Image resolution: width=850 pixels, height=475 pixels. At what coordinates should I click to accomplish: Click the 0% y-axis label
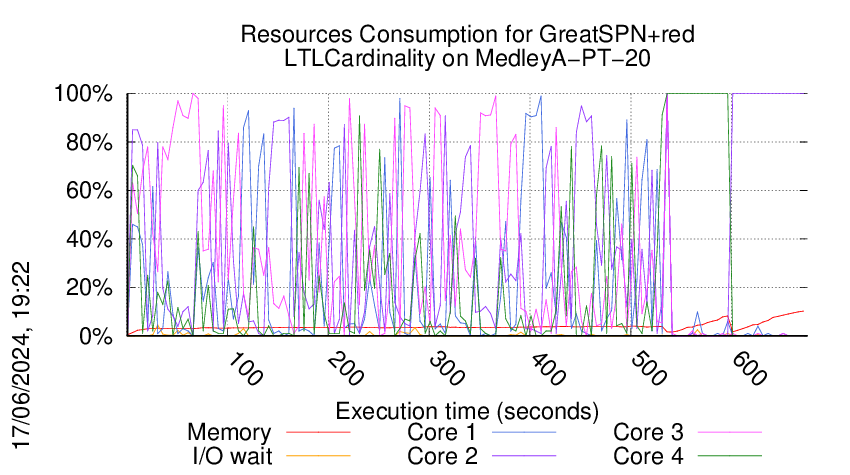[x=95, y=336]
